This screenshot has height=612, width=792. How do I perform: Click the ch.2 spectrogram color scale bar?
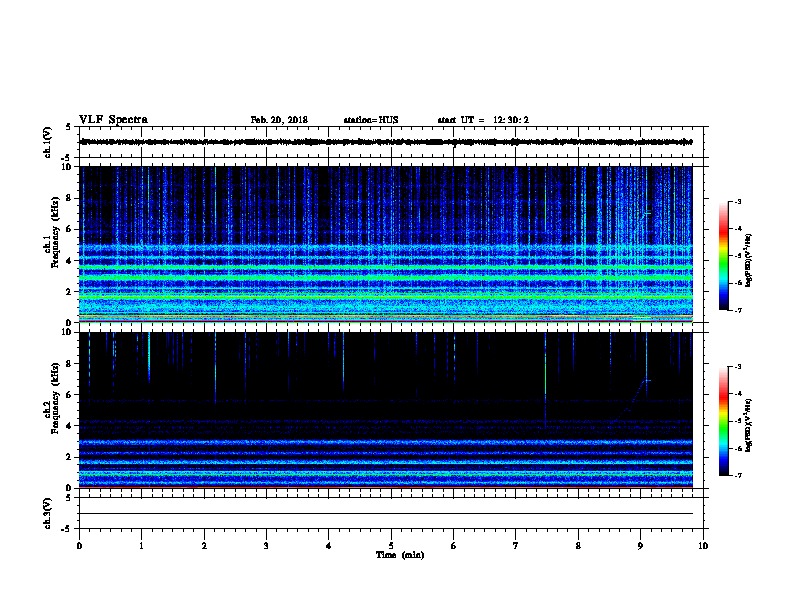(x=723, y=421)
